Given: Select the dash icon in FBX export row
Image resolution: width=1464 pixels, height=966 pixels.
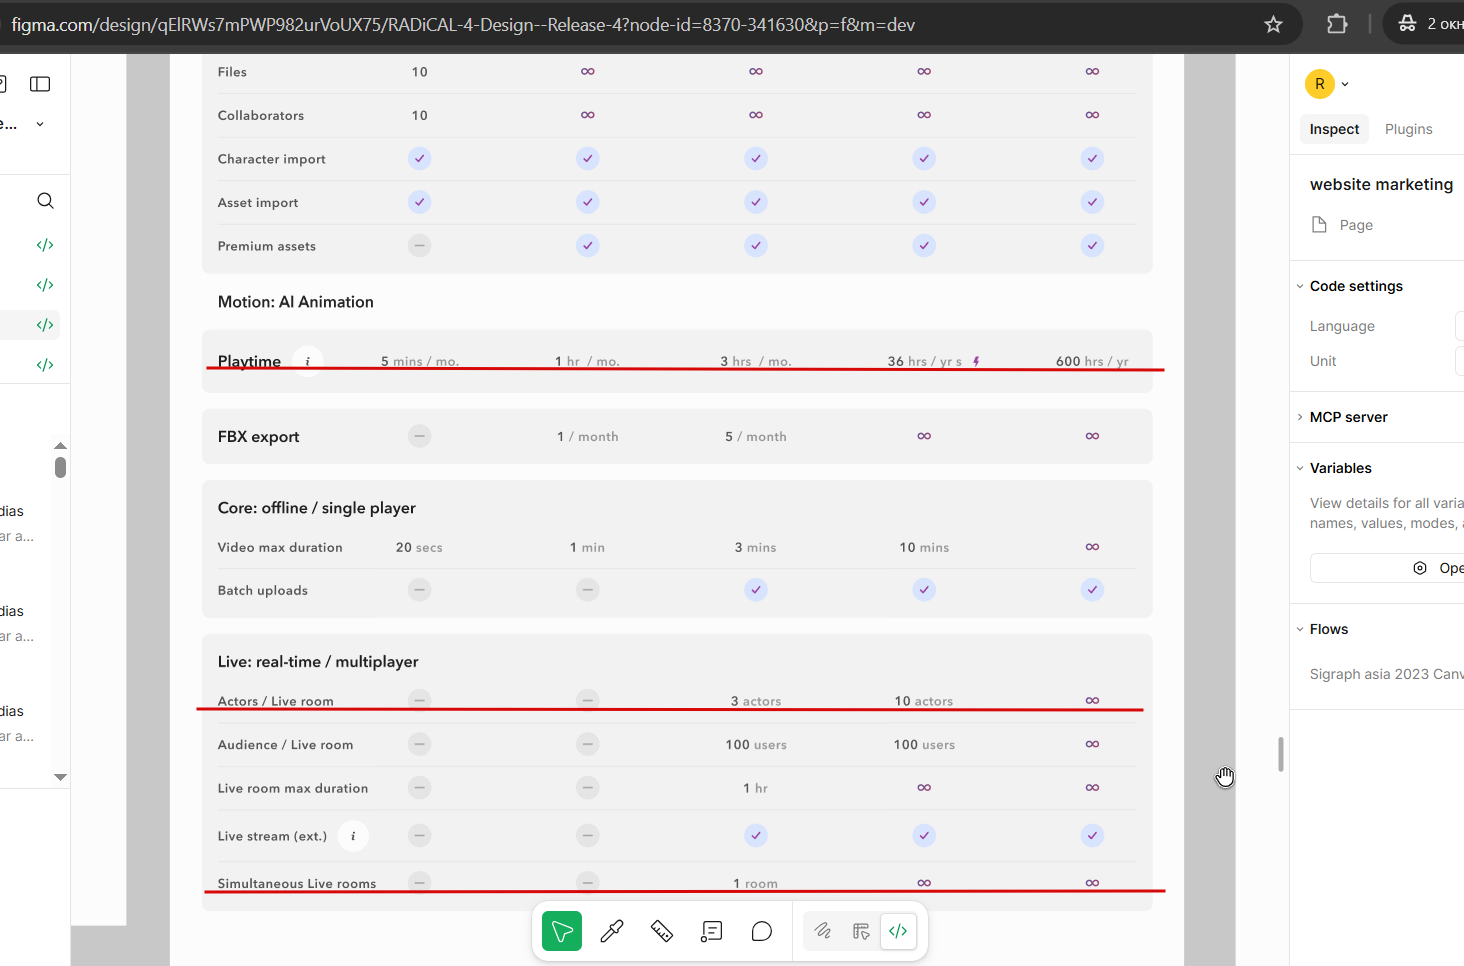Looking at the screenshot, I should 420,436.
